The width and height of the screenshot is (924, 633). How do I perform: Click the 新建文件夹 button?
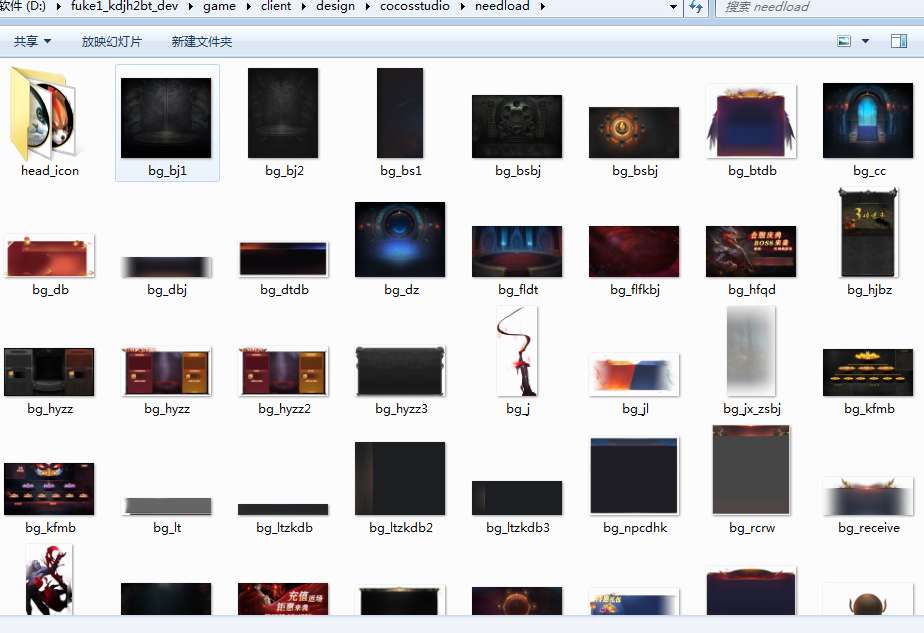201,41
